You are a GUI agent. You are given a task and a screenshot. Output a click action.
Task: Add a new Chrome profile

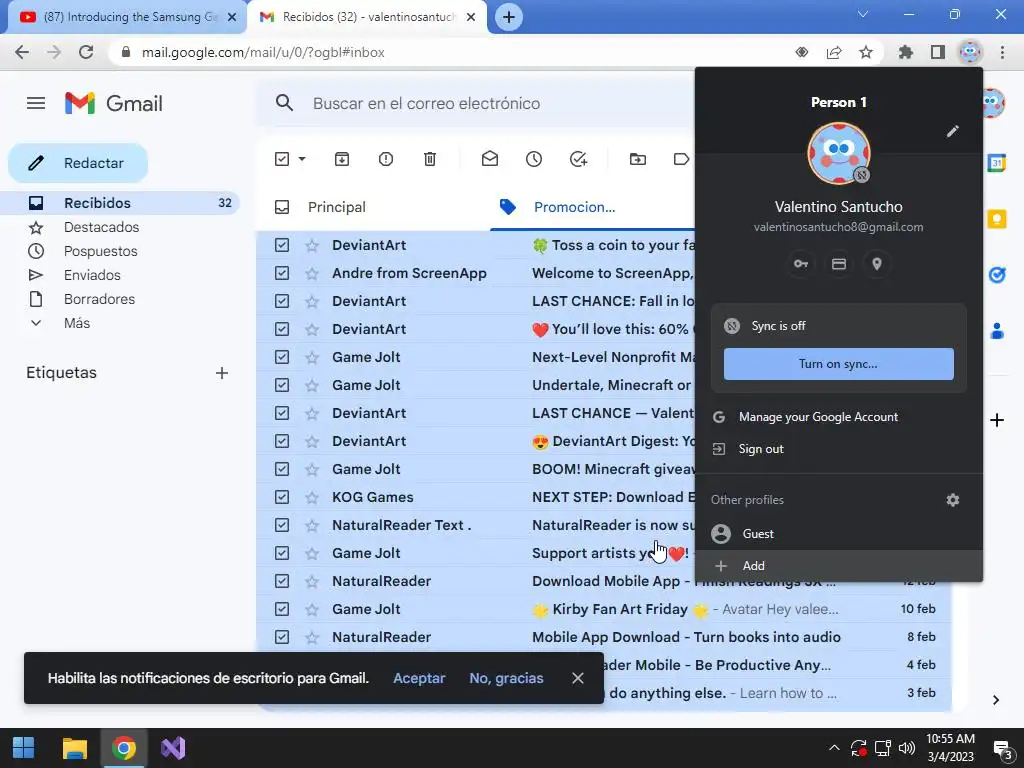pyautogui.click(x=839, y=566)
